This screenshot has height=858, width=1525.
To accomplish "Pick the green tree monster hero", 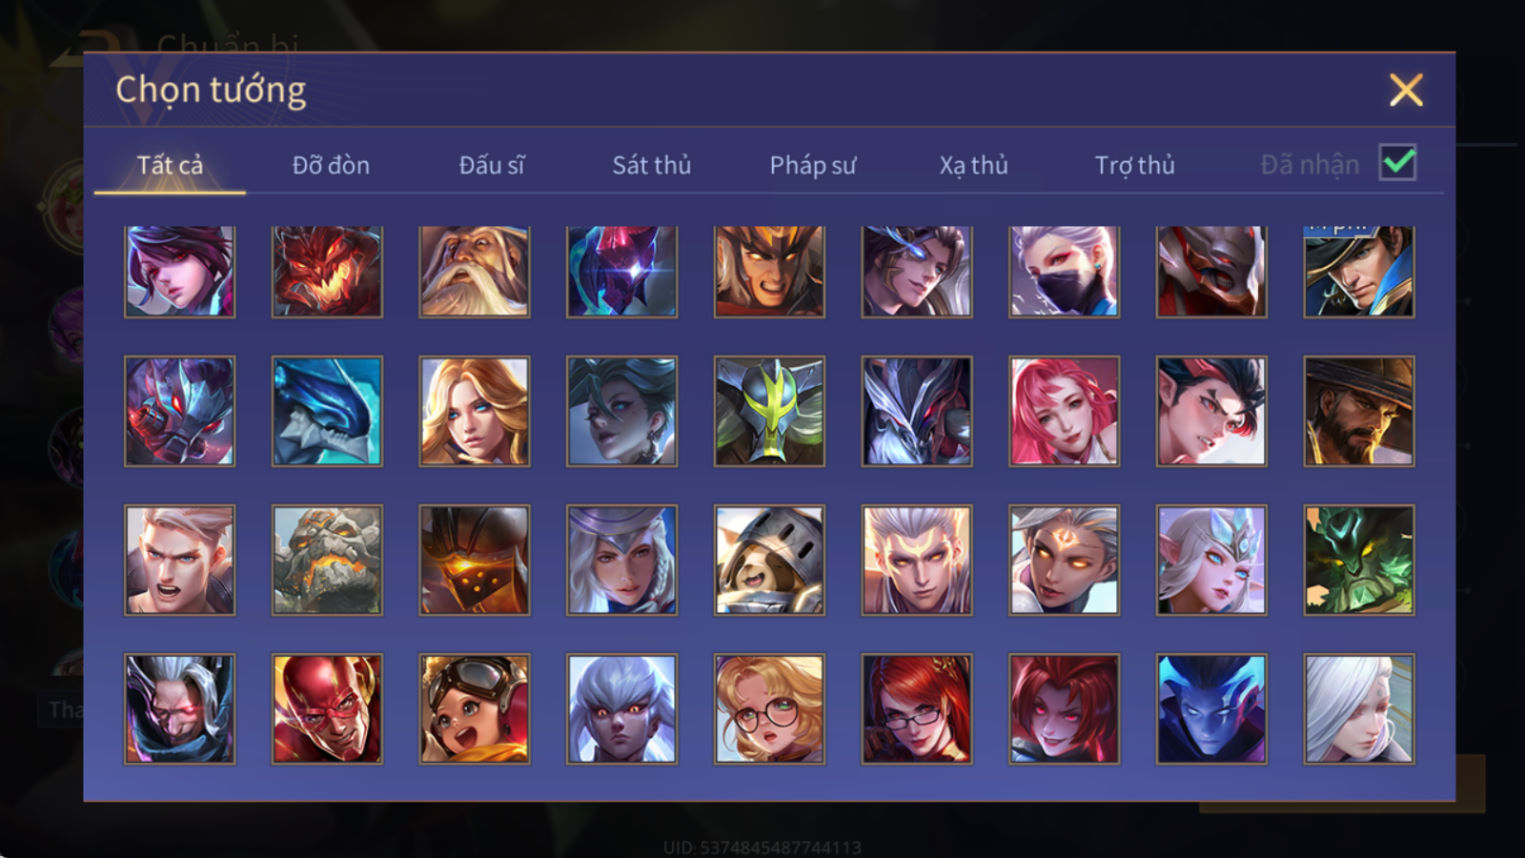I will (1359, 560).
